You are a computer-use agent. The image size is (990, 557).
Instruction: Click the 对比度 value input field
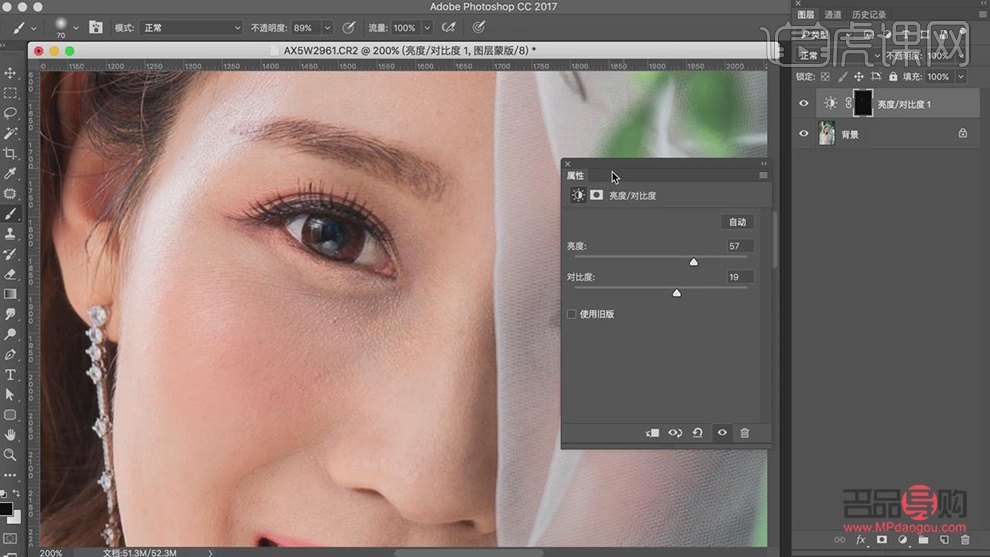[x=740, y=277]
